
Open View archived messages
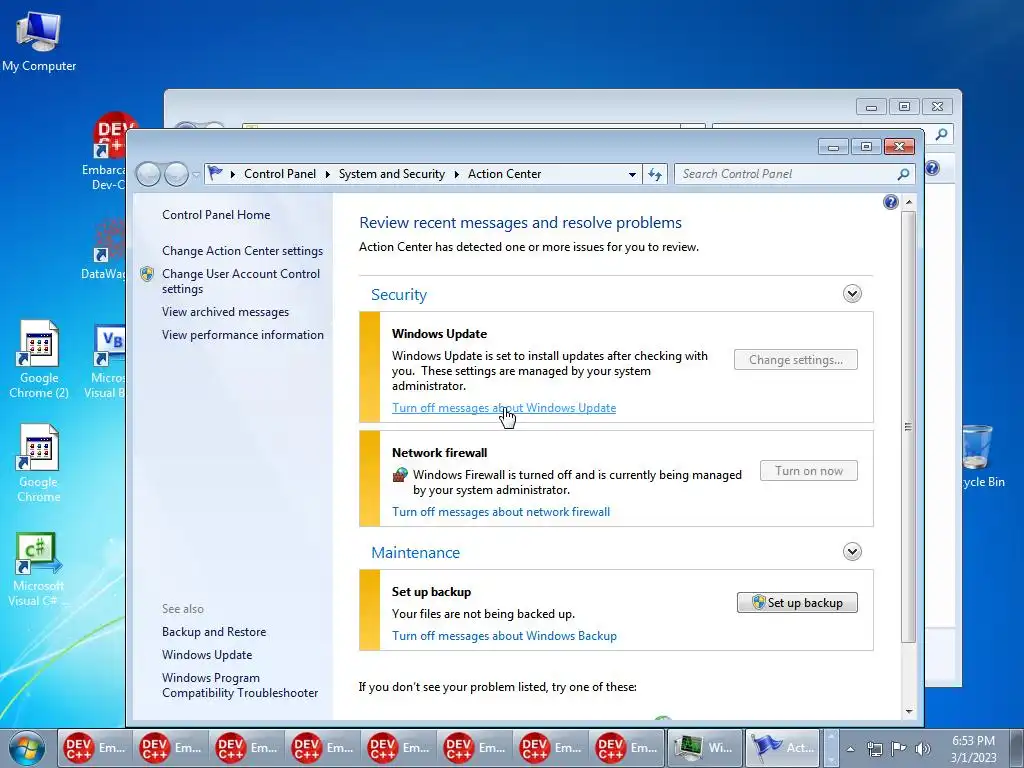tap(225, 312)
